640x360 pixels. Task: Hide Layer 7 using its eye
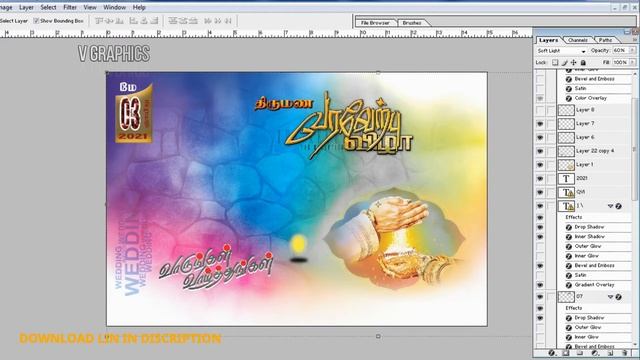coord(540,124)
